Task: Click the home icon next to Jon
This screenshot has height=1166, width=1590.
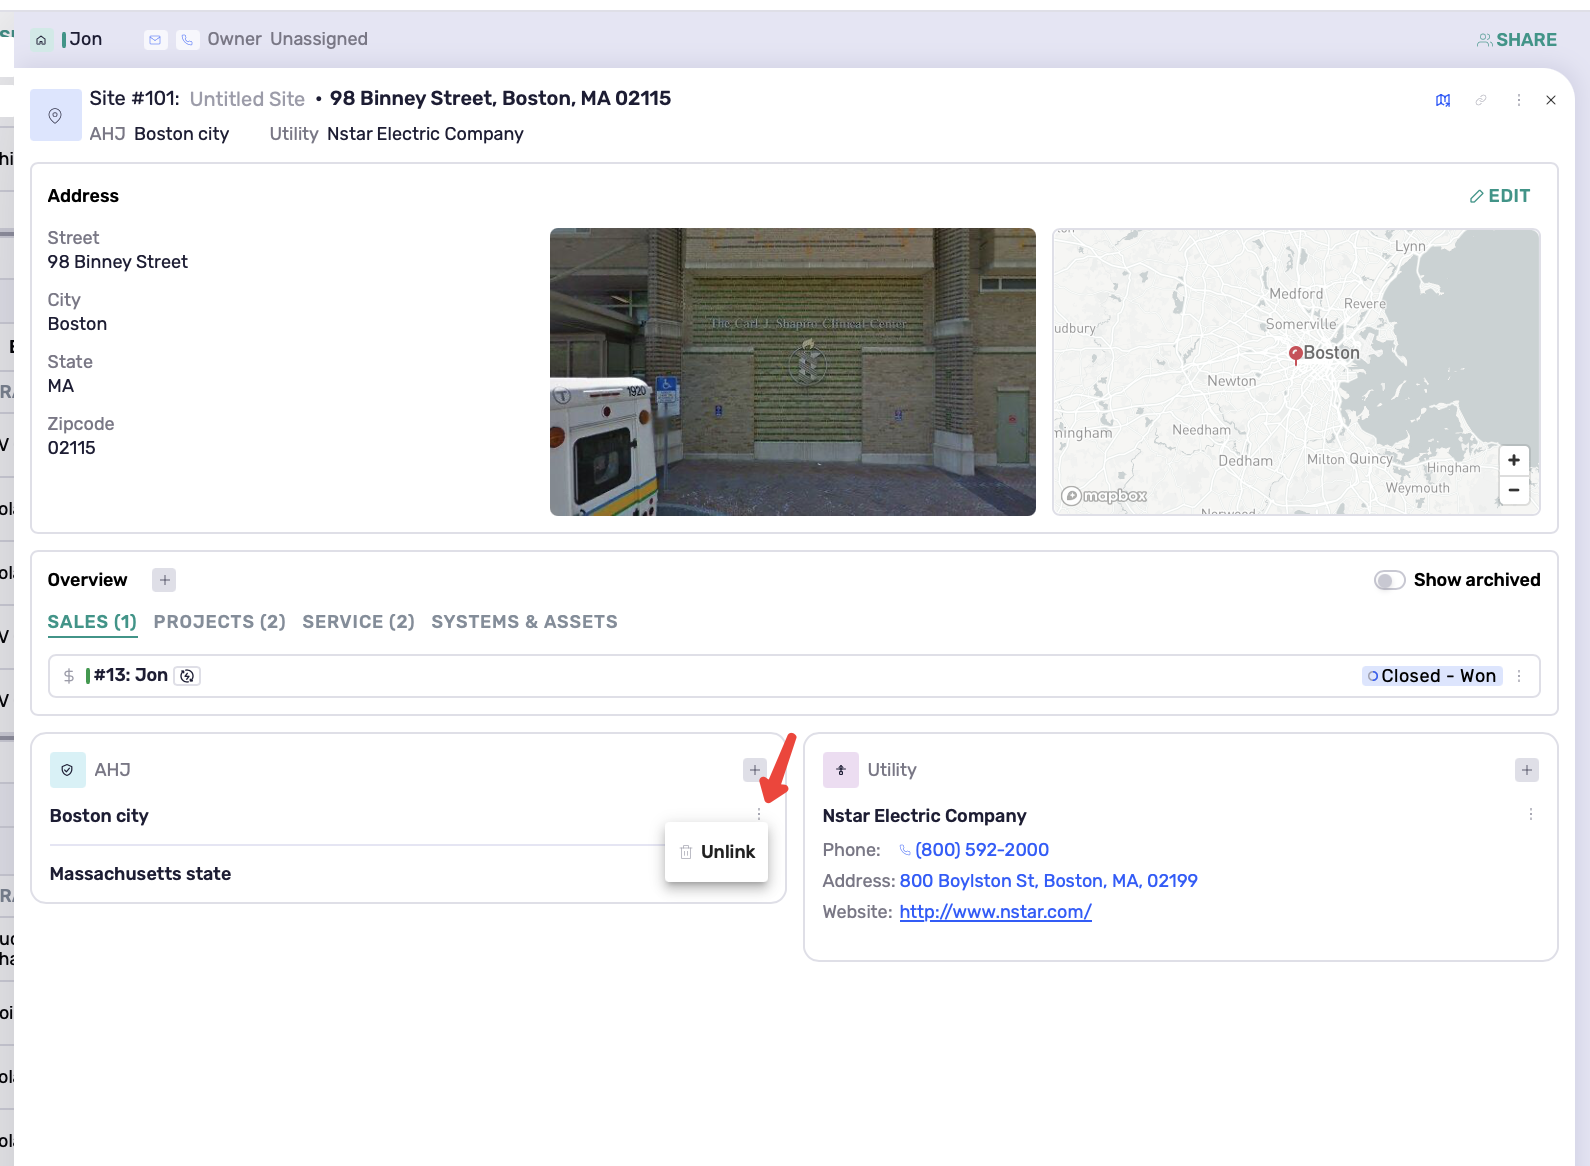Action: point(41,40)
